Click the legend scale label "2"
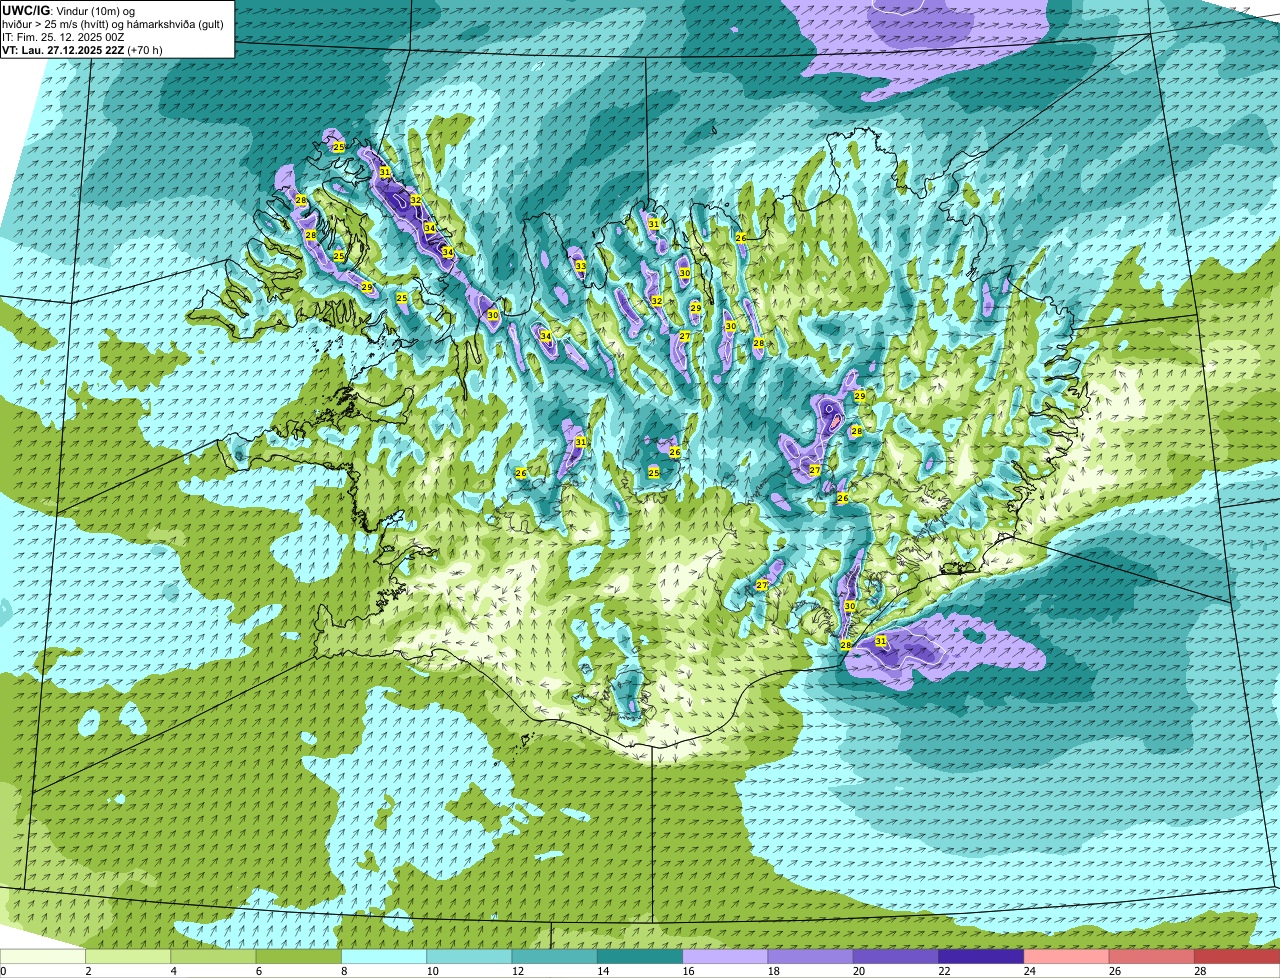 pos(88,971)
